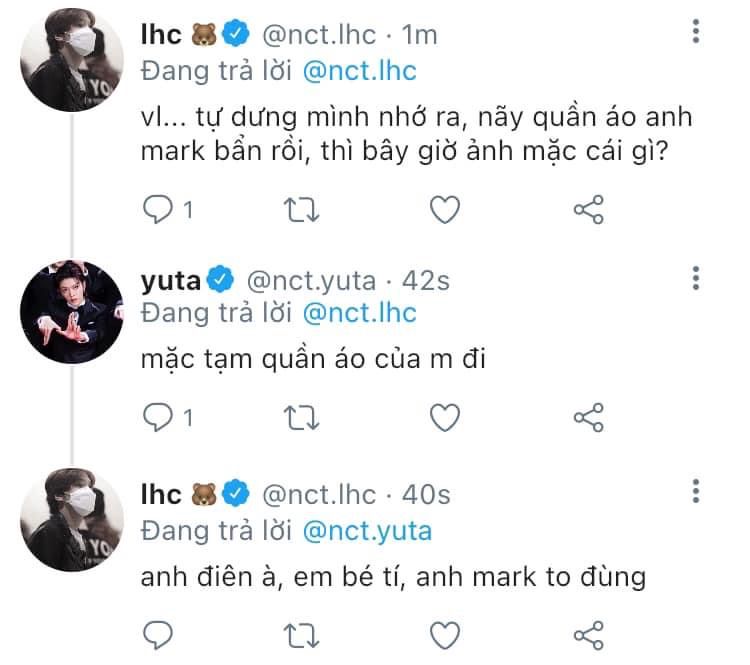Open the @nct.yuta reply mention link

point(366,528)
